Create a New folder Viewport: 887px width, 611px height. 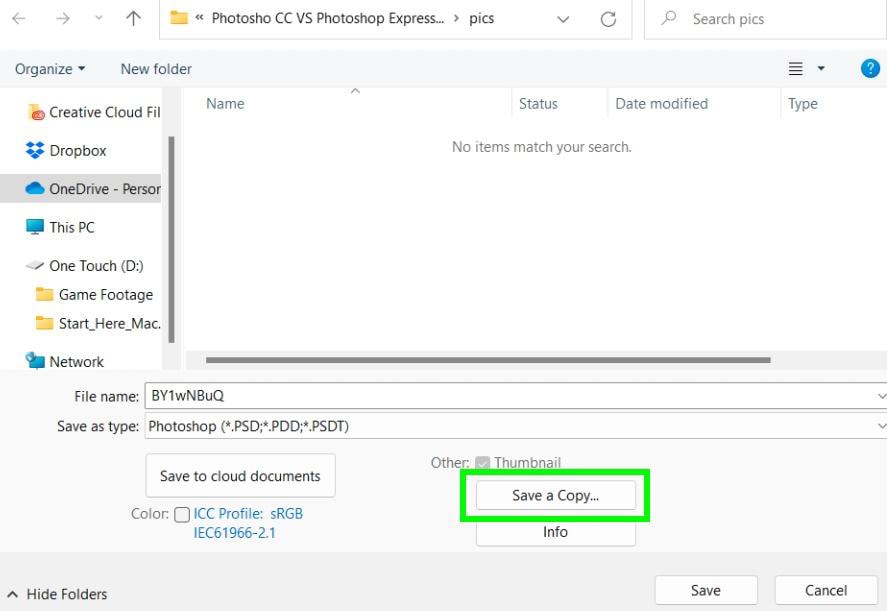156,69
